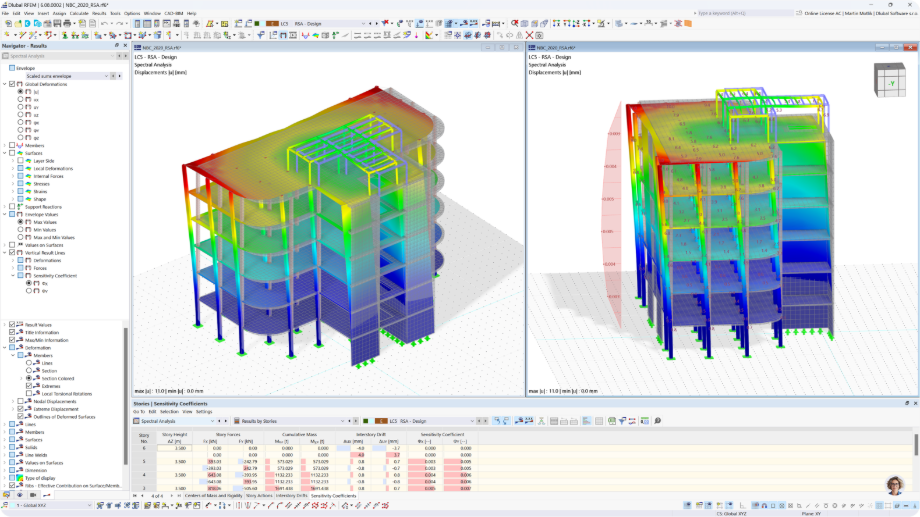Click the brown E swatch beside LCS dropdown
Image resolution: width=920 pixels, height=517 pixels.
(272, 23)
